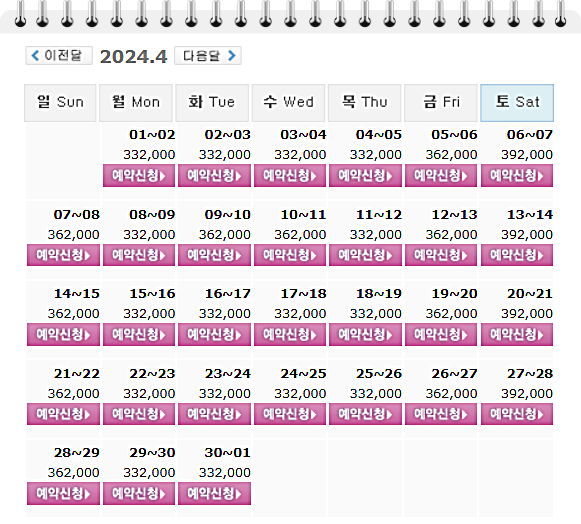The width and height of the screenshot is (581, 524).
Task: Go to next month (다음달)
Action: [208, 56]
